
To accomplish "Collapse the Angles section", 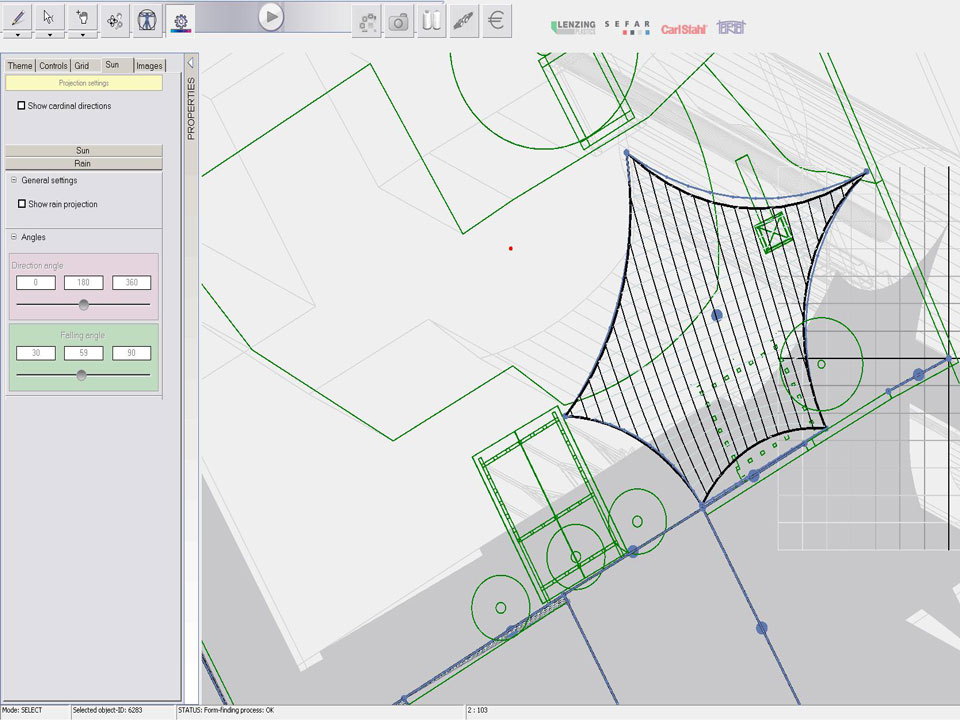I will pos(14,238).
